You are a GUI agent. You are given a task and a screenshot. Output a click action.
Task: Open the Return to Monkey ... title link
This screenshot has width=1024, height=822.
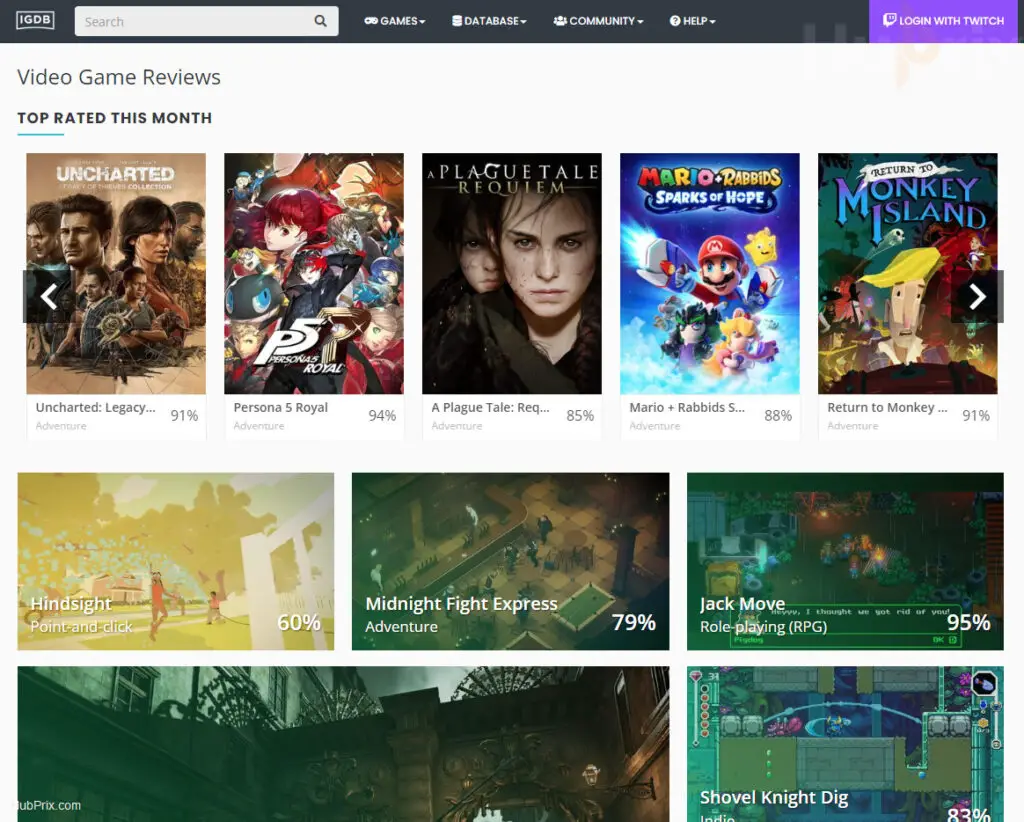click(887, 407)
